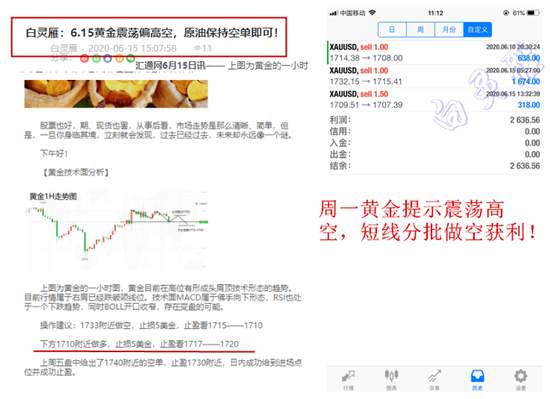Click the 出金 withdrawal row label
Viewport: 550px width, 399px height.
[340, 154]
